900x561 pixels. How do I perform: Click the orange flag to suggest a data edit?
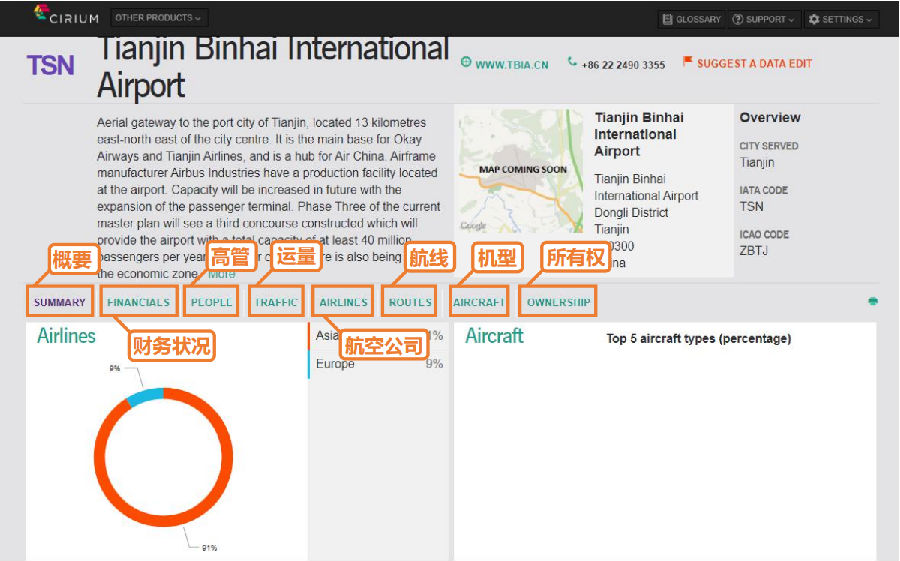click(x=687, y=62)
